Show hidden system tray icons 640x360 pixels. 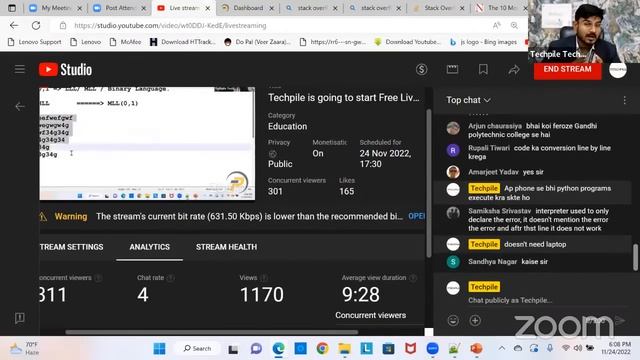[502, 348]
